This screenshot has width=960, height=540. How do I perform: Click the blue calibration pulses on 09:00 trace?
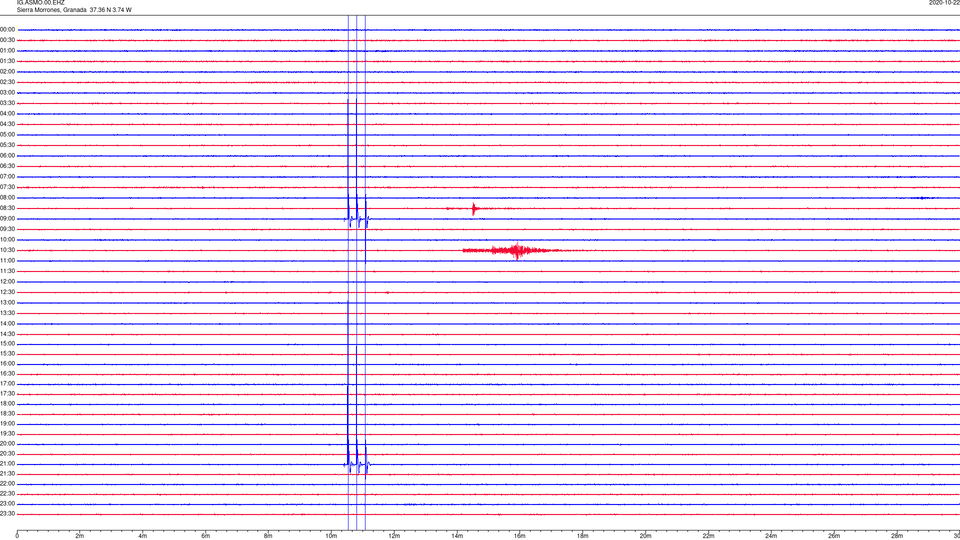pos(358,211)
